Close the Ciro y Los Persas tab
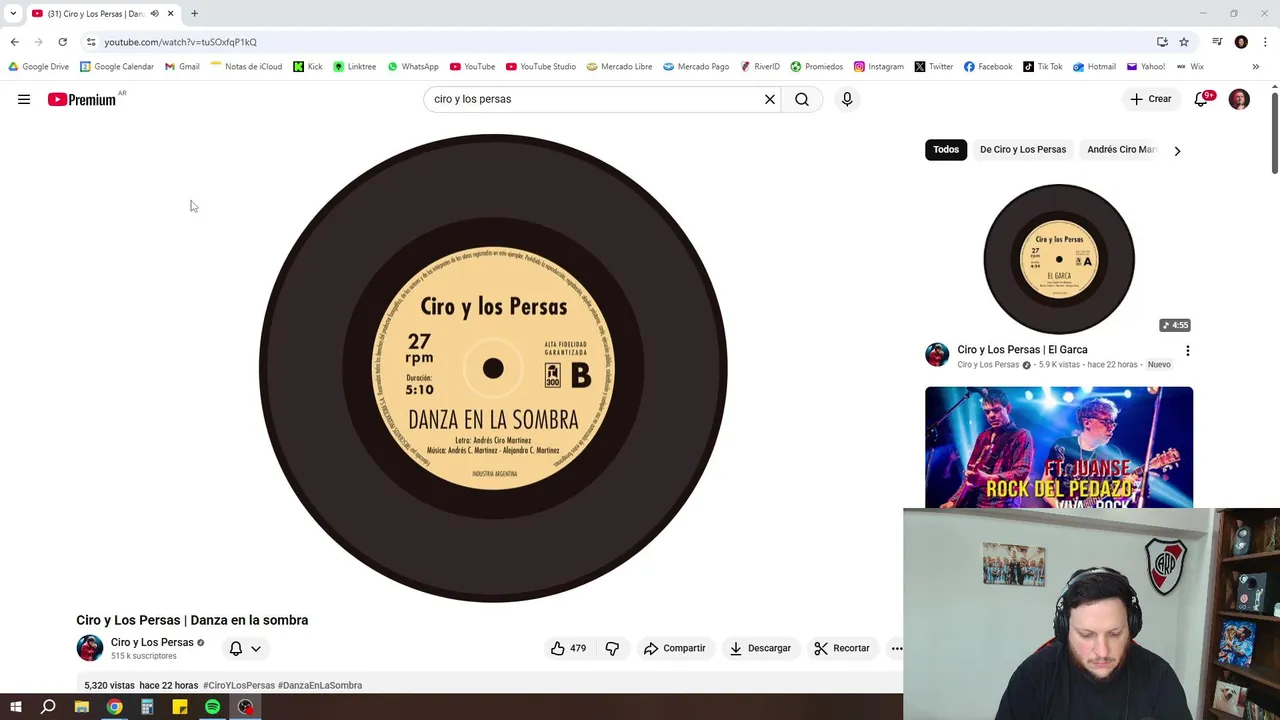This screenshot has height=720, width=1280. 170,14
